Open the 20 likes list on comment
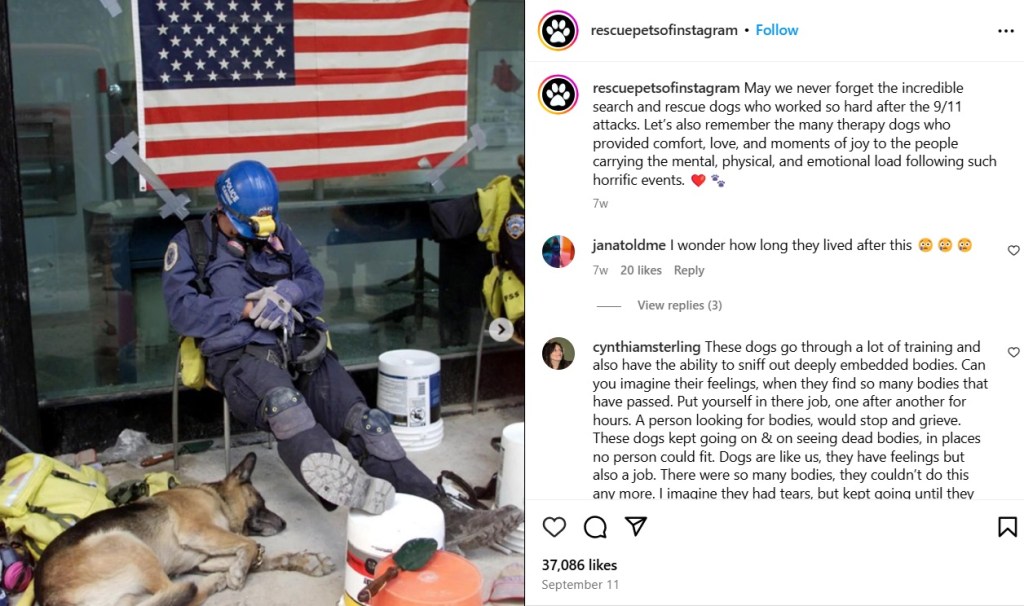The width and height of the screenshot is (1024, 606). 641,270
